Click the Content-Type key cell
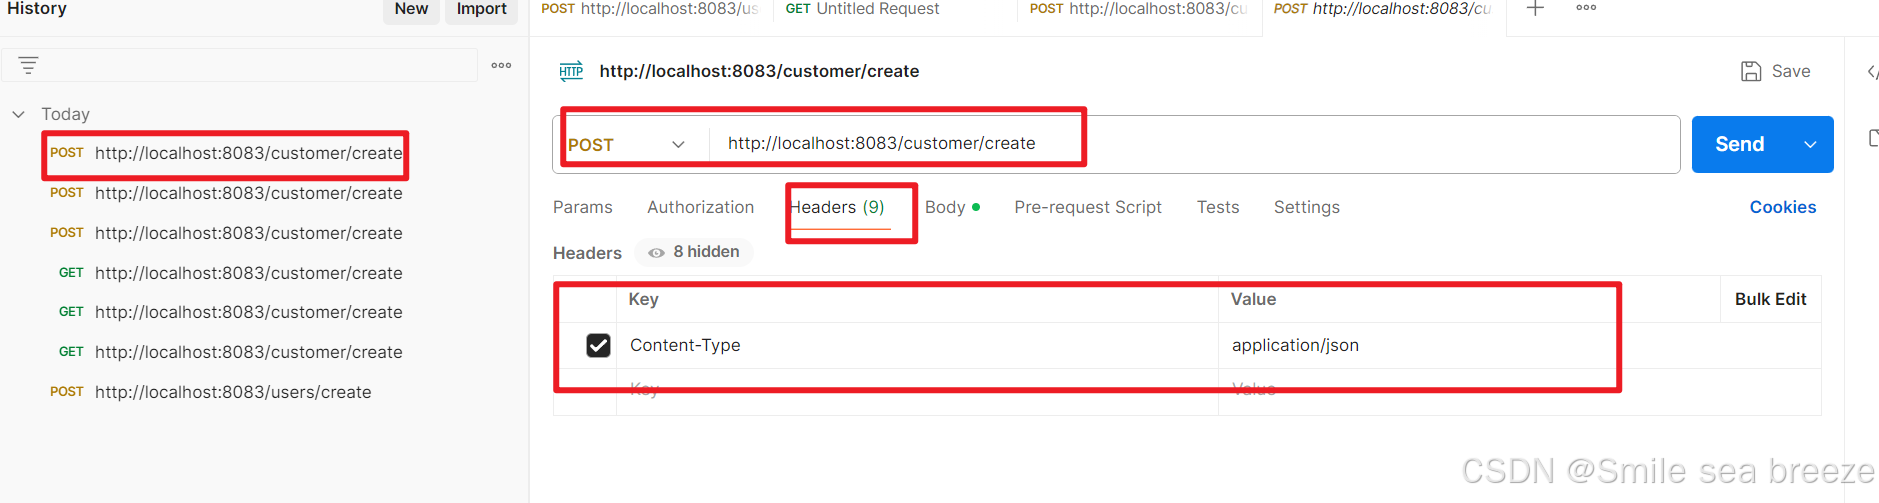Viewport: 1879px width, 503px height. (x=917, y=345)
